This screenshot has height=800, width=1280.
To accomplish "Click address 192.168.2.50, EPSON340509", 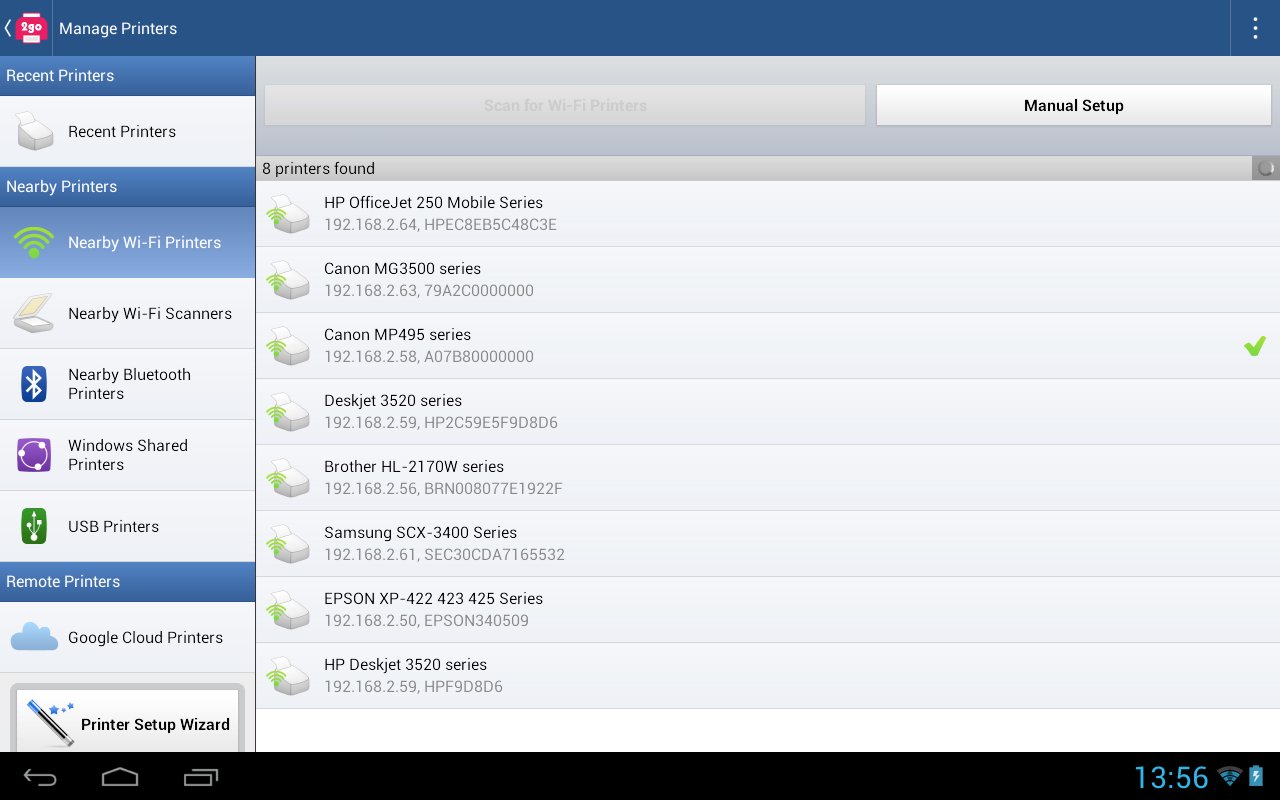I will 426,621.
